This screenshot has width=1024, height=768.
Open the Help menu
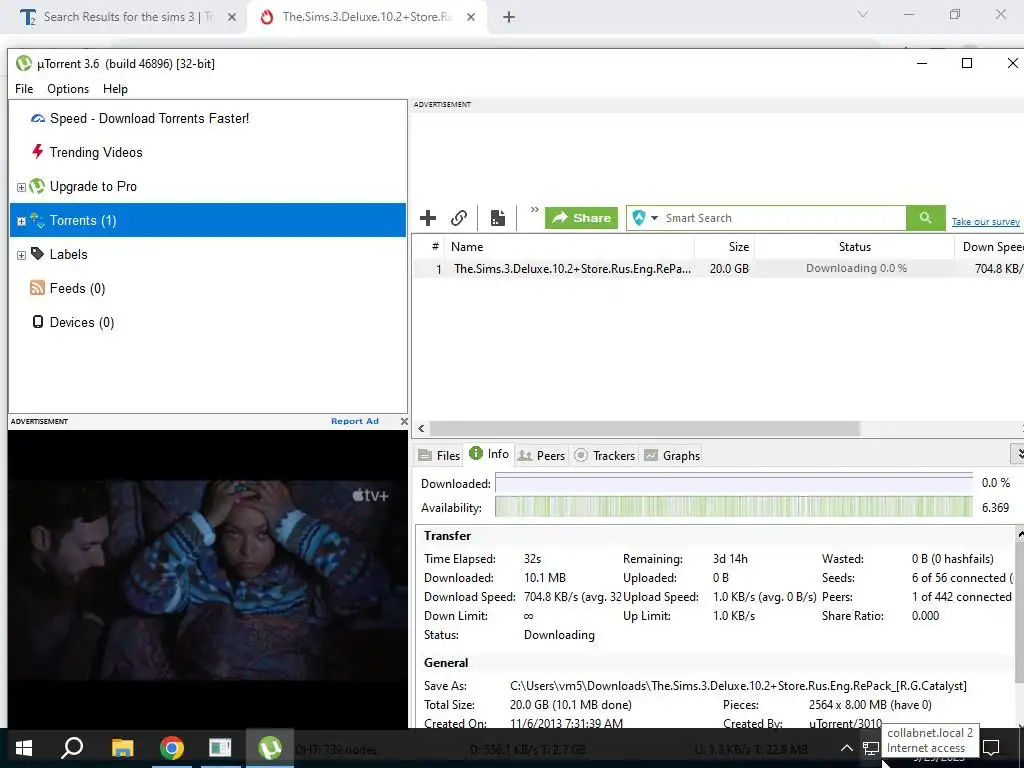[x=115, y=89]
